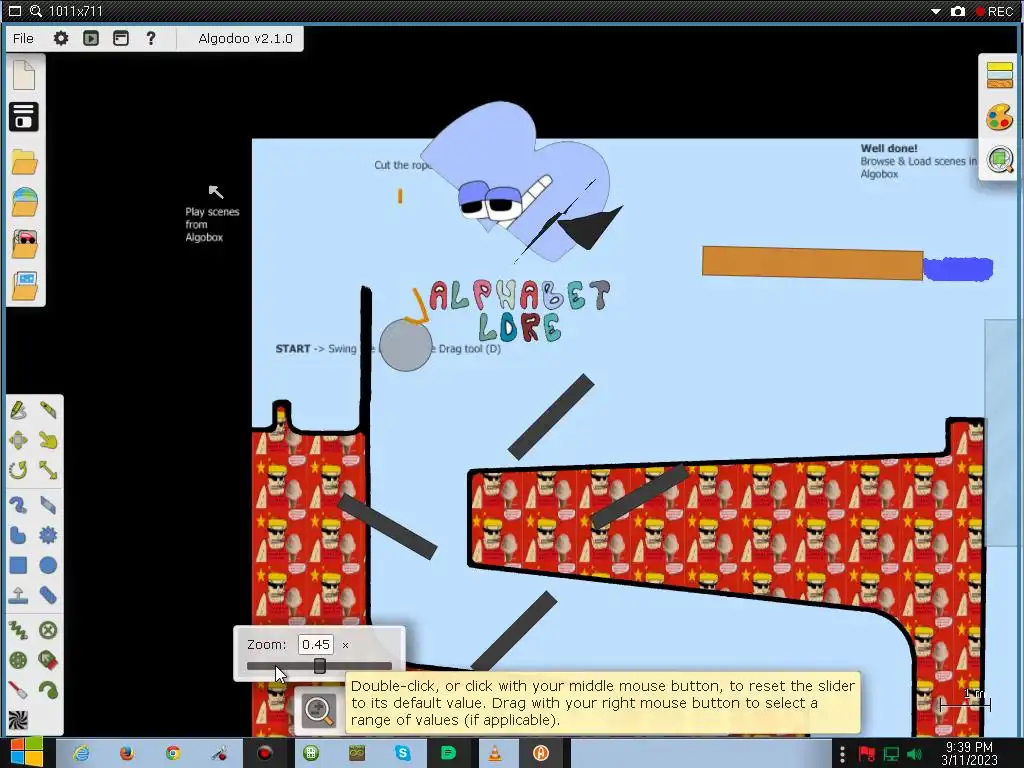Screen dimensions: 1024x768
Task: Select the Scale tool
Action: click(48, 470)
